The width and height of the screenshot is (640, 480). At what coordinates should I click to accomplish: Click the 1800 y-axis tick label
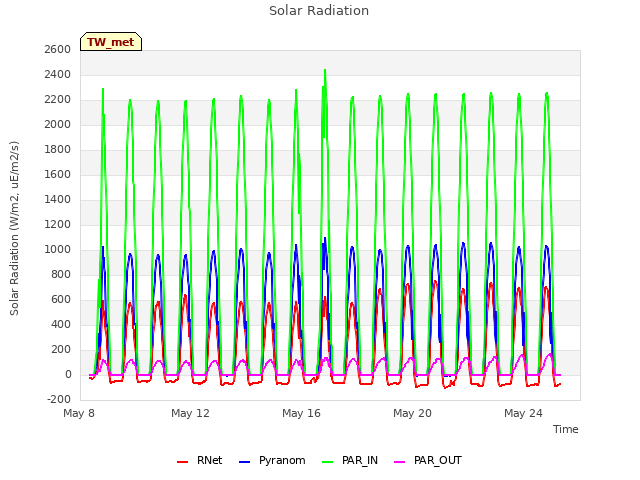click(x=58, y=149)
